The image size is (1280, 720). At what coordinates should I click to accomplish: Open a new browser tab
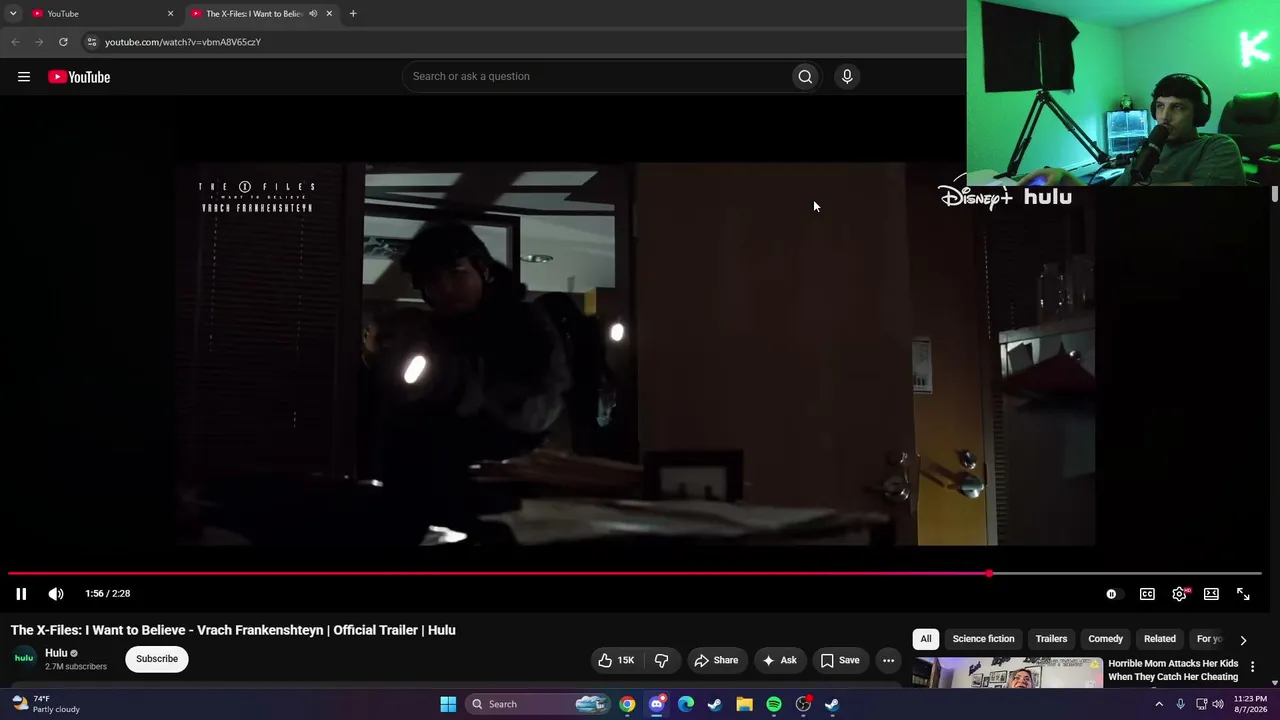(353, 14)
